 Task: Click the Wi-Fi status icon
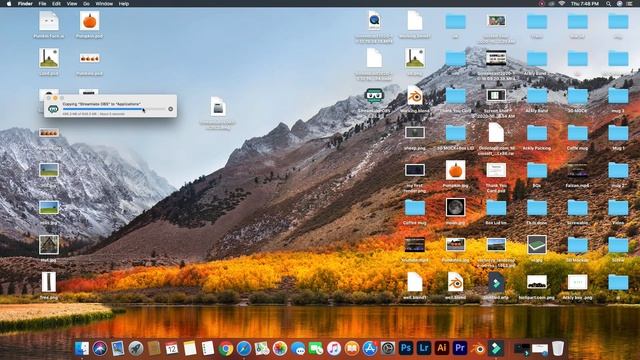(x=562, y=4)
